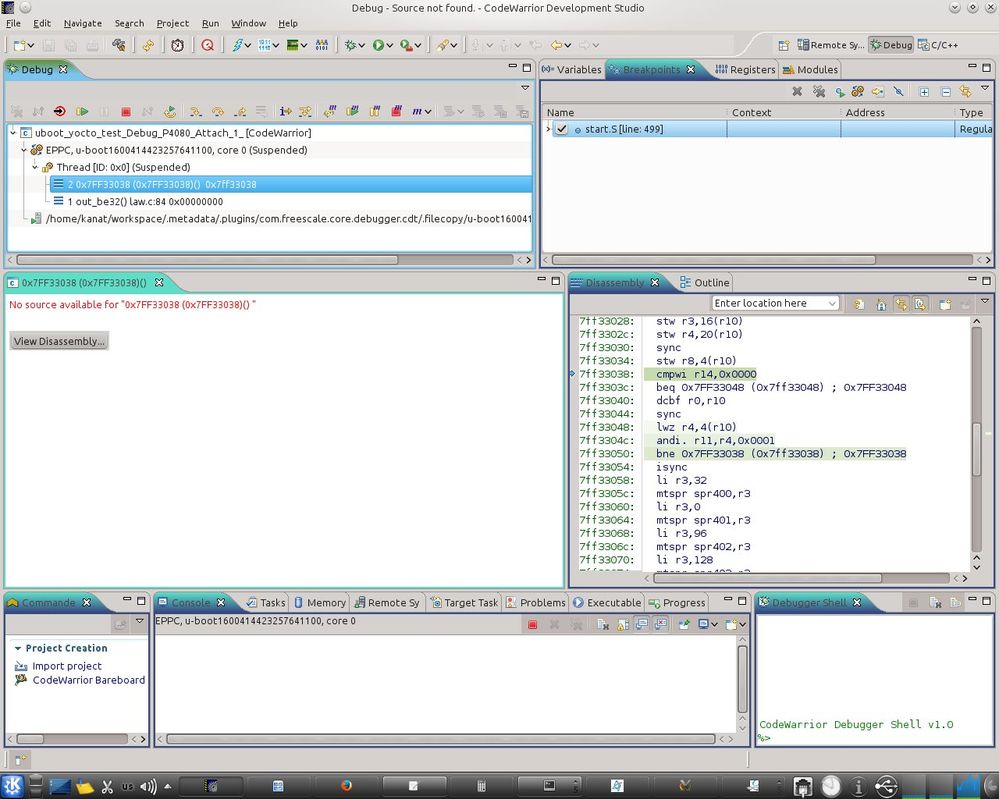Toggle Skip All Breakpoints icon
Viewport: 999px width, 799px height.
pos(898,92)
